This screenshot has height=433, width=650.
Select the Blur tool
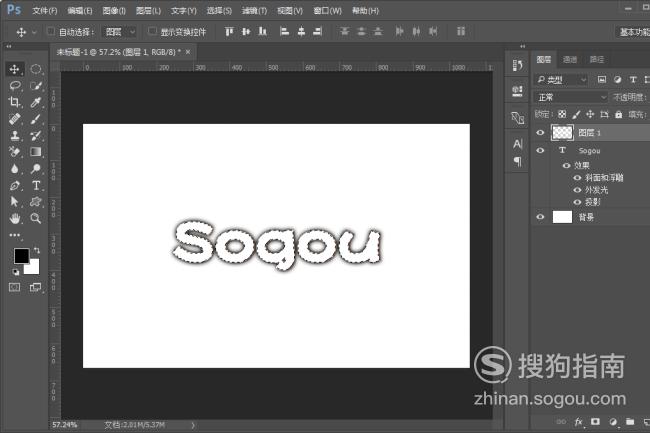pos(15,169)
